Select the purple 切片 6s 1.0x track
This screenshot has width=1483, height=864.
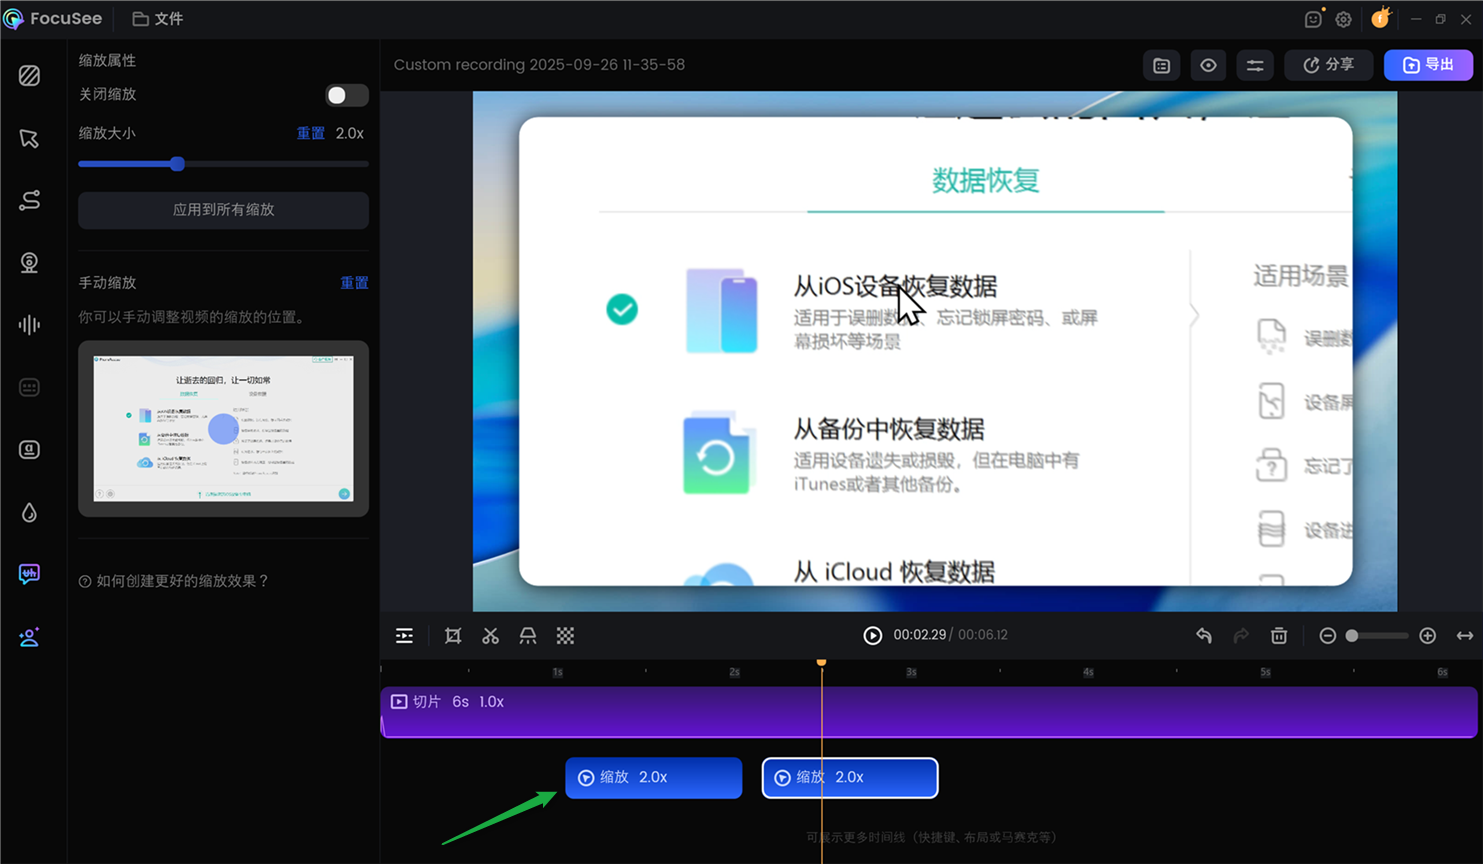tap(929, 712)
